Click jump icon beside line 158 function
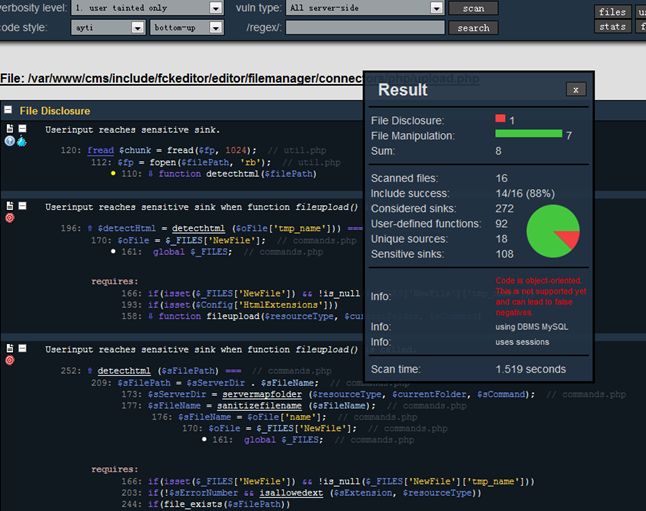Viewport: 646px width, 511px height. point(150,316)
